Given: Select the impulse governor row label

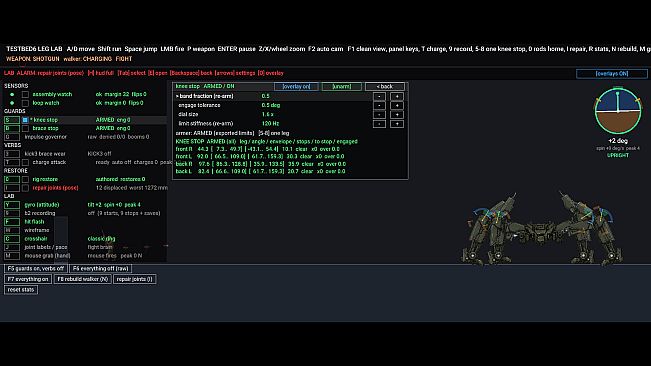Looking at the screenshot, I should point(45,137).
